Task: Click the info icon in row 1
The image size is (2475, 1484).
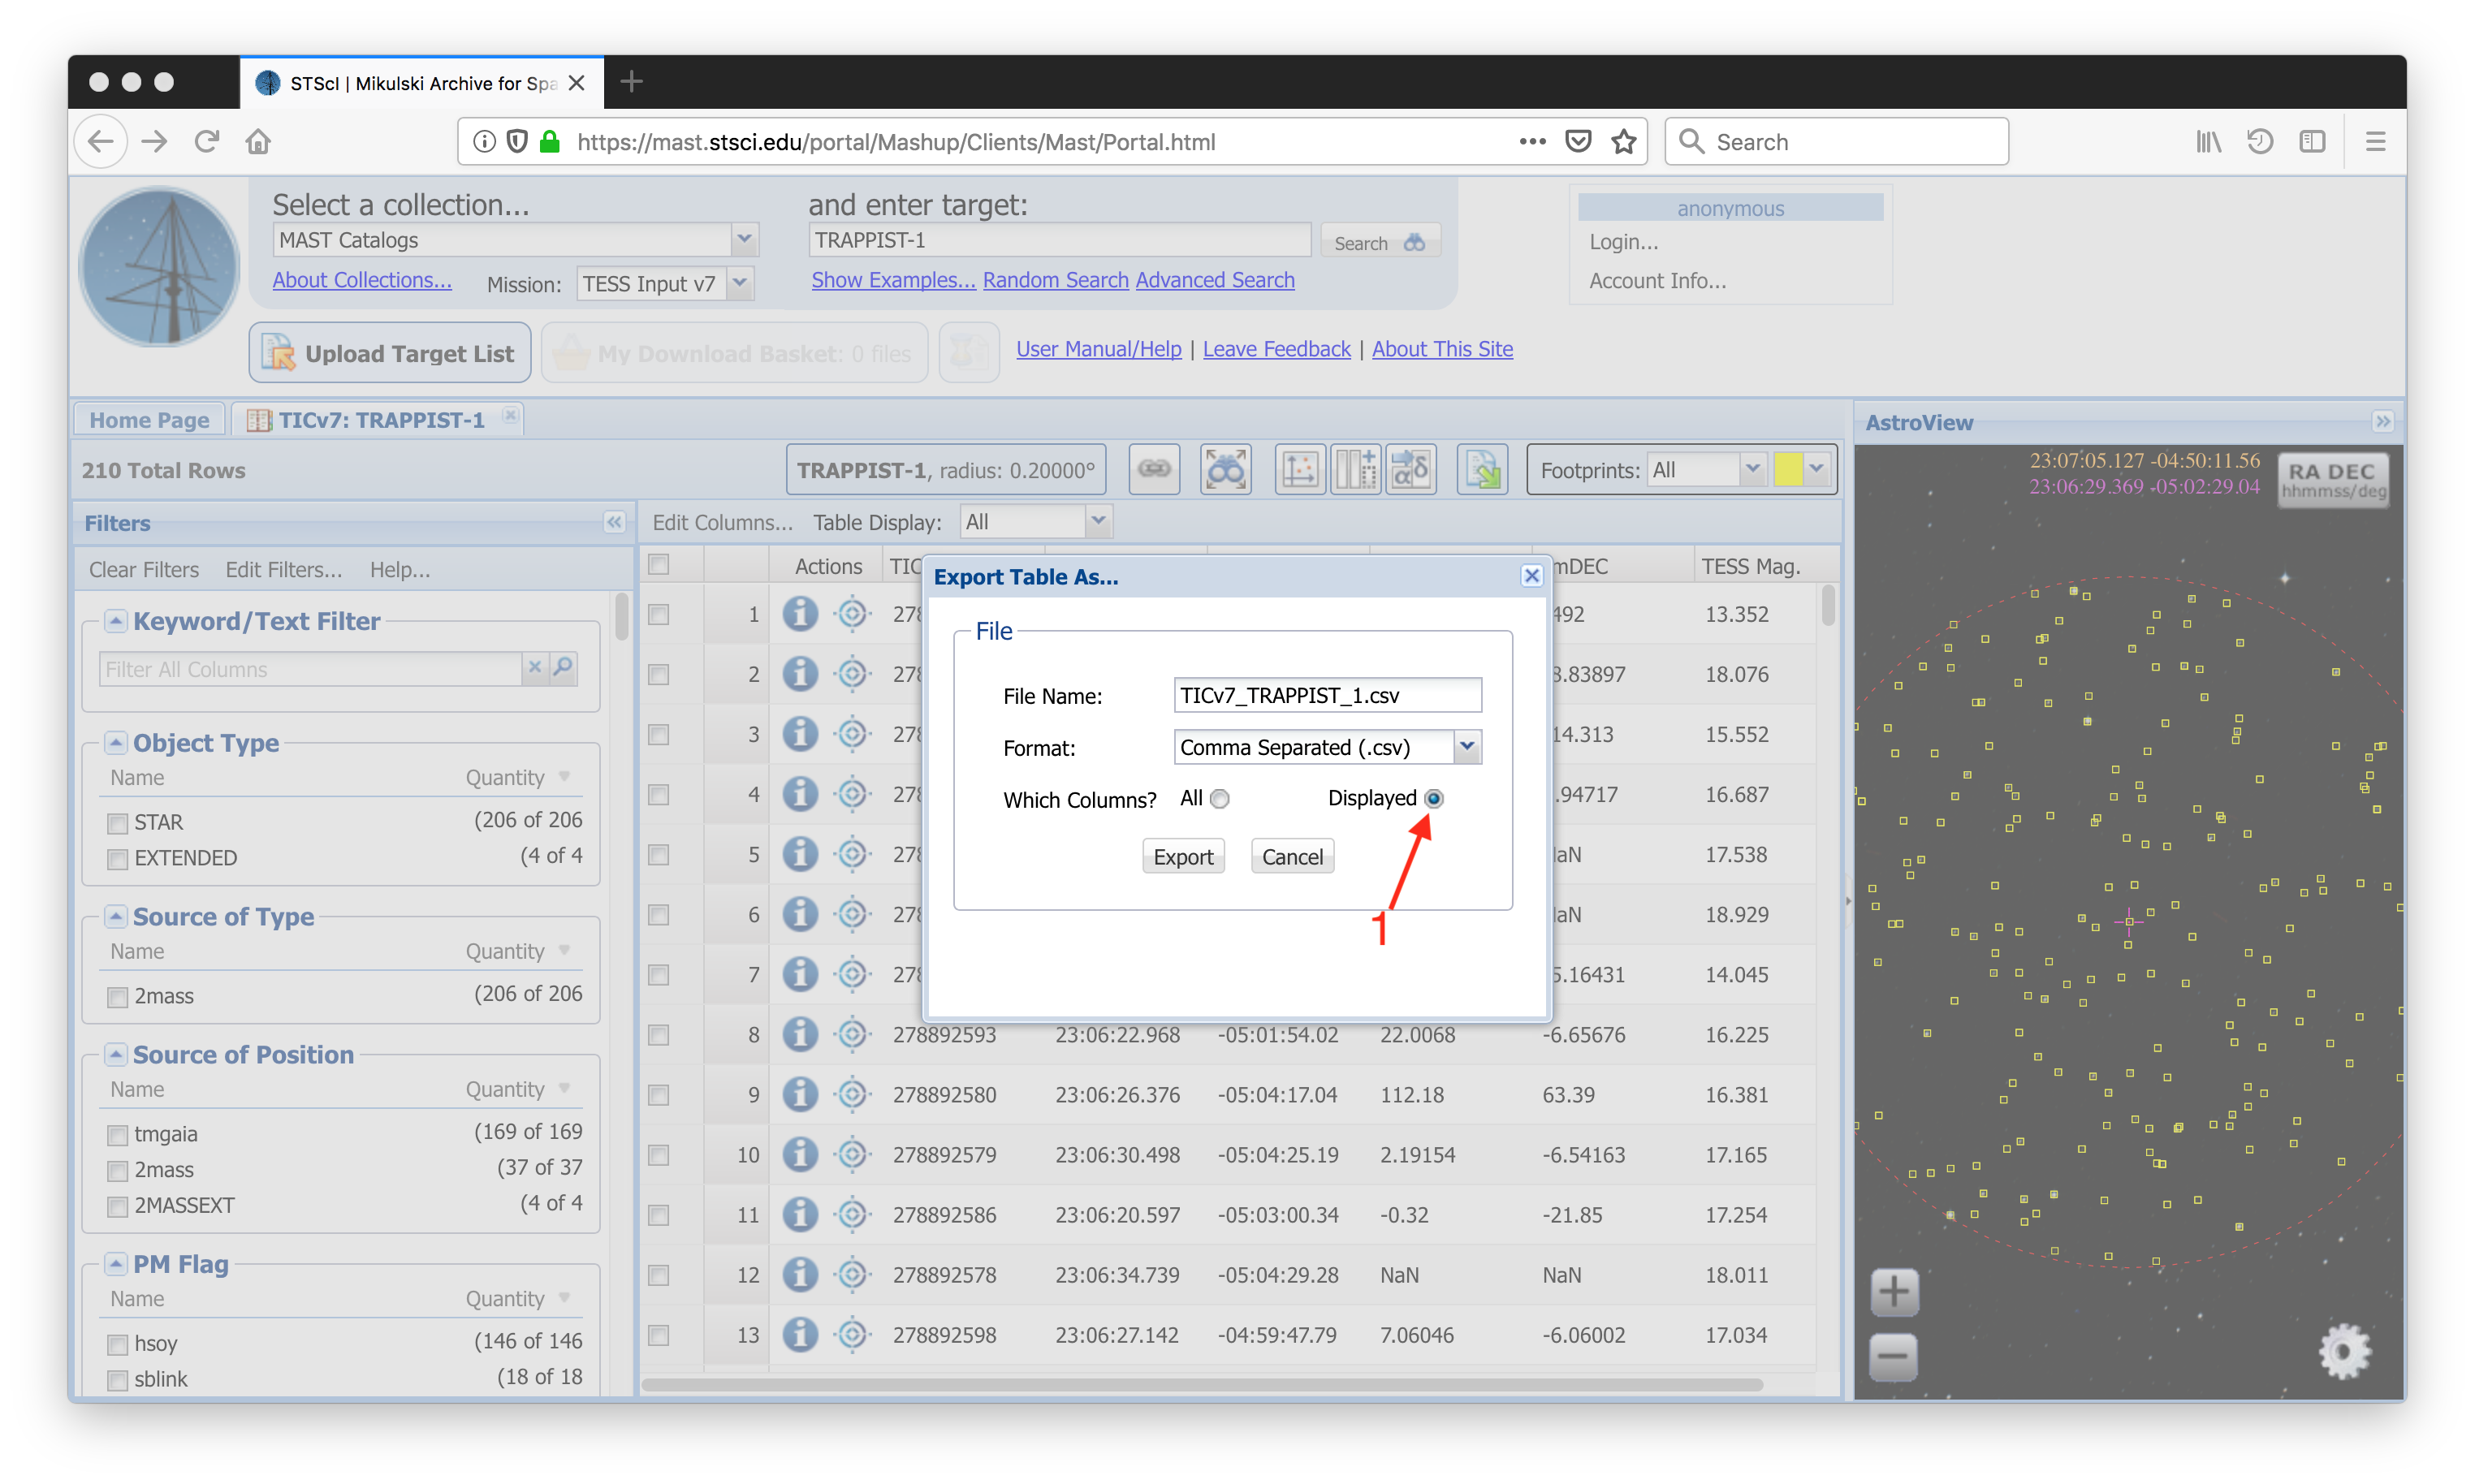Action: [799, 614]
